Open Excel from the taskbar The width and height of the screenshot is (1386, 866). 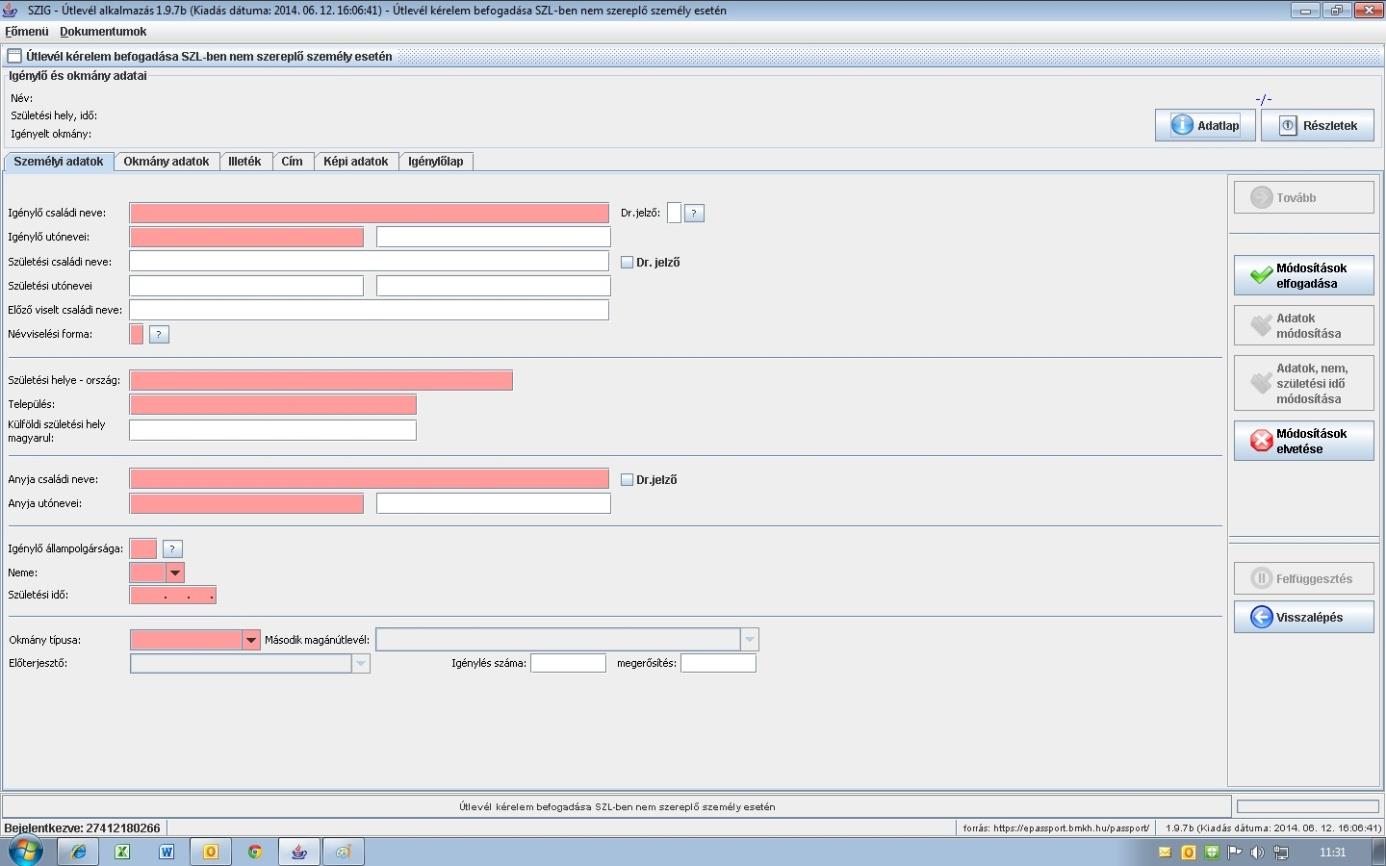123,852
